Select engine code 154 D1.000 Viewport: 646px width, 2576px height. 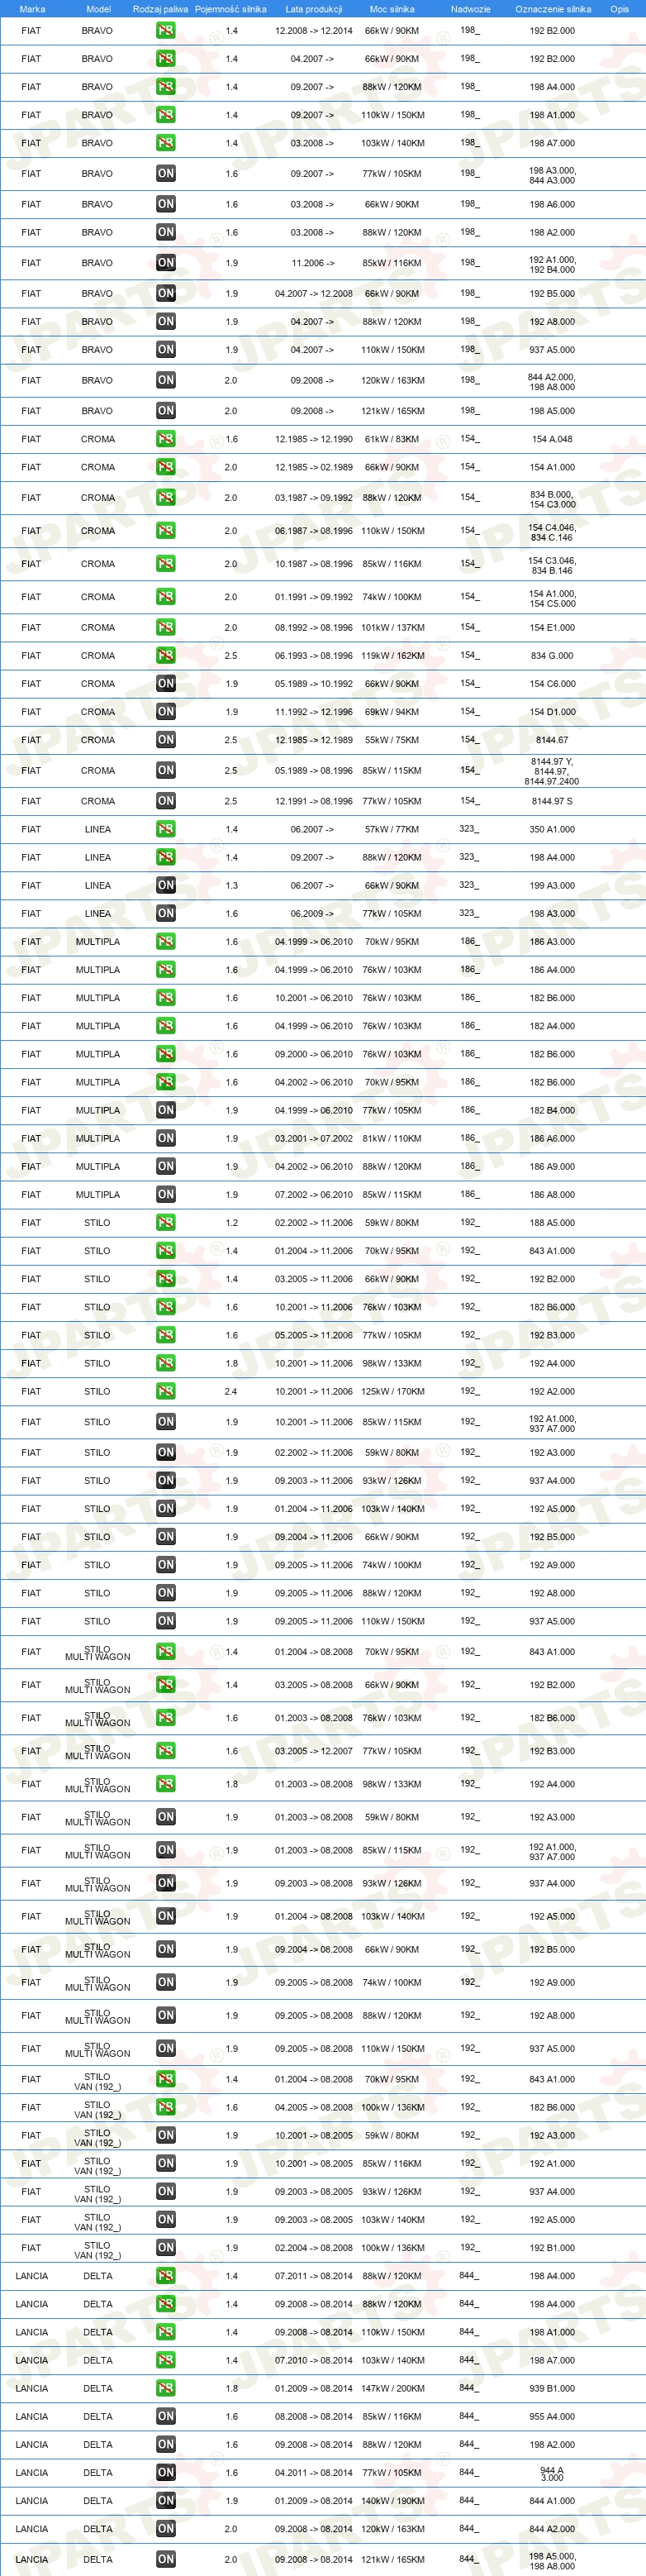(552, 712)
